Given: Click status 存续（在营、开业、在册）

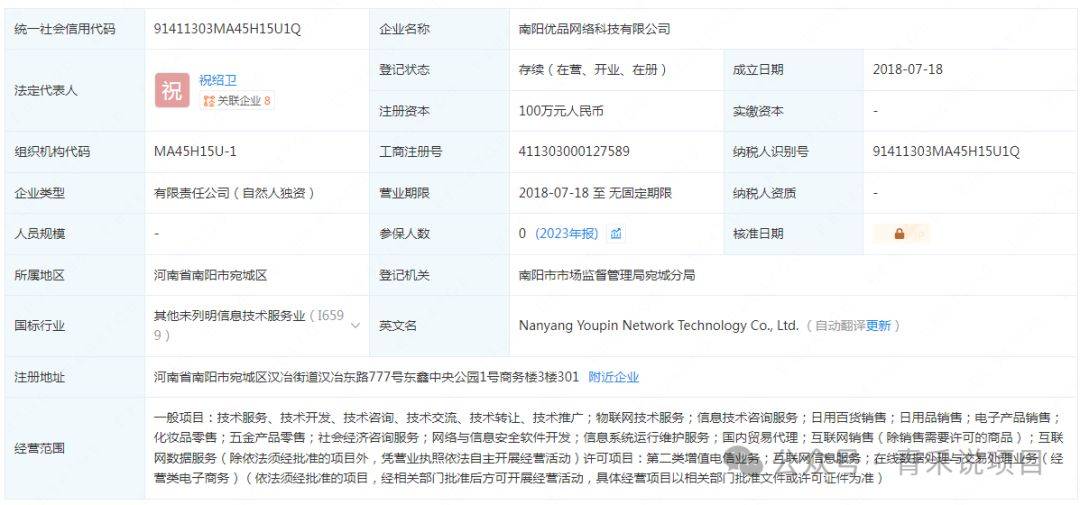Looking at the screenshot, I should (x=593, y=70).
